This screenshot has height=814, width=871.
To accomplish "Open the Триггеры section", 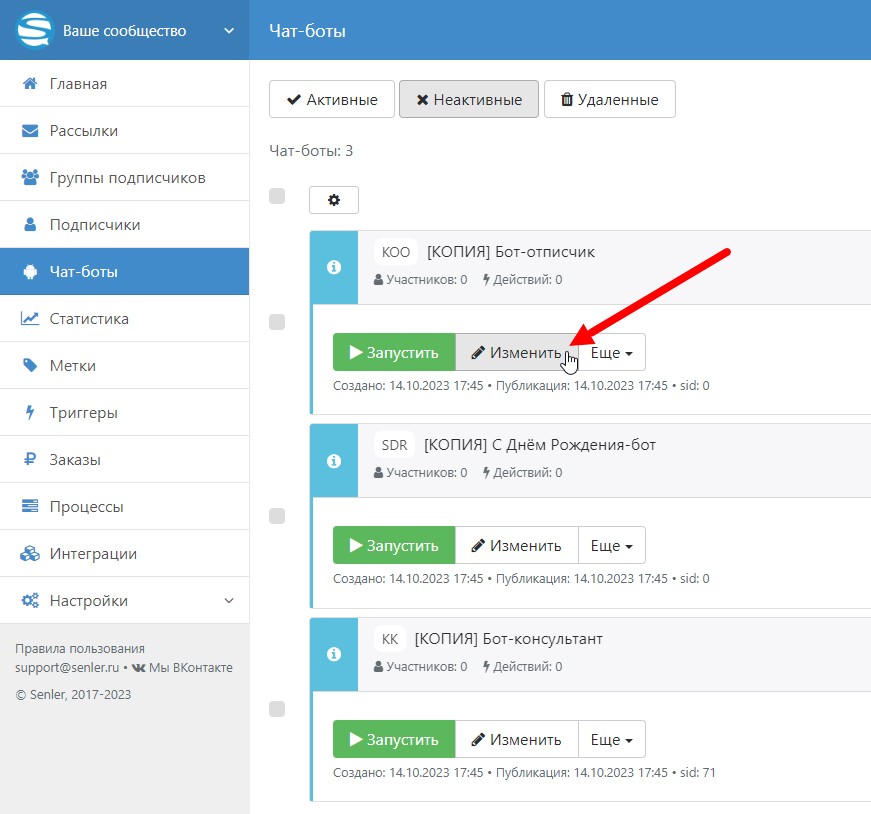I will coord(83,413).
